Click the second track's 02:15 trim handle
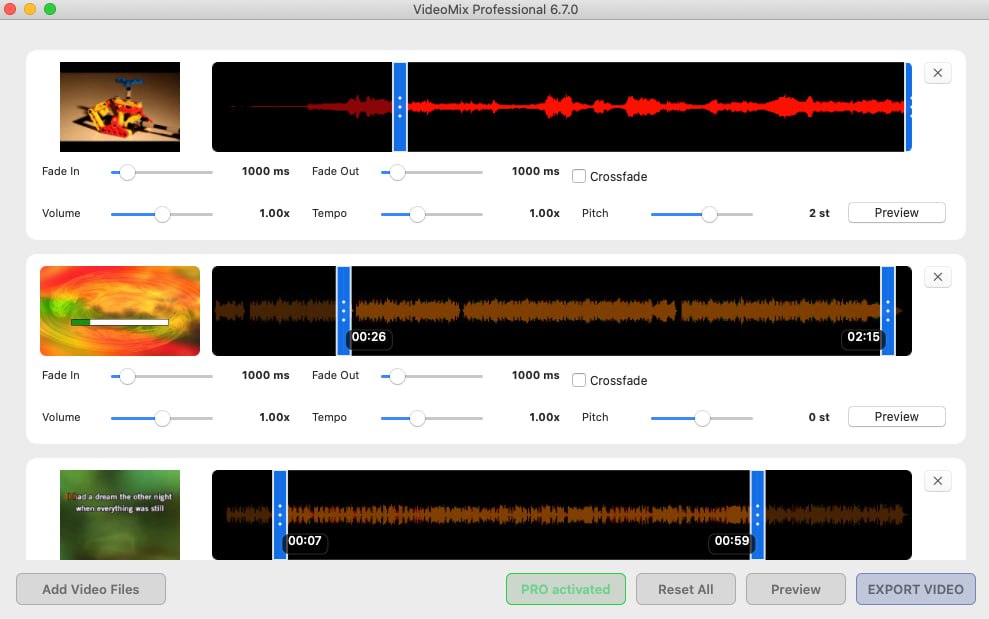This screenshot has height=619, width=989. (888, 310)
